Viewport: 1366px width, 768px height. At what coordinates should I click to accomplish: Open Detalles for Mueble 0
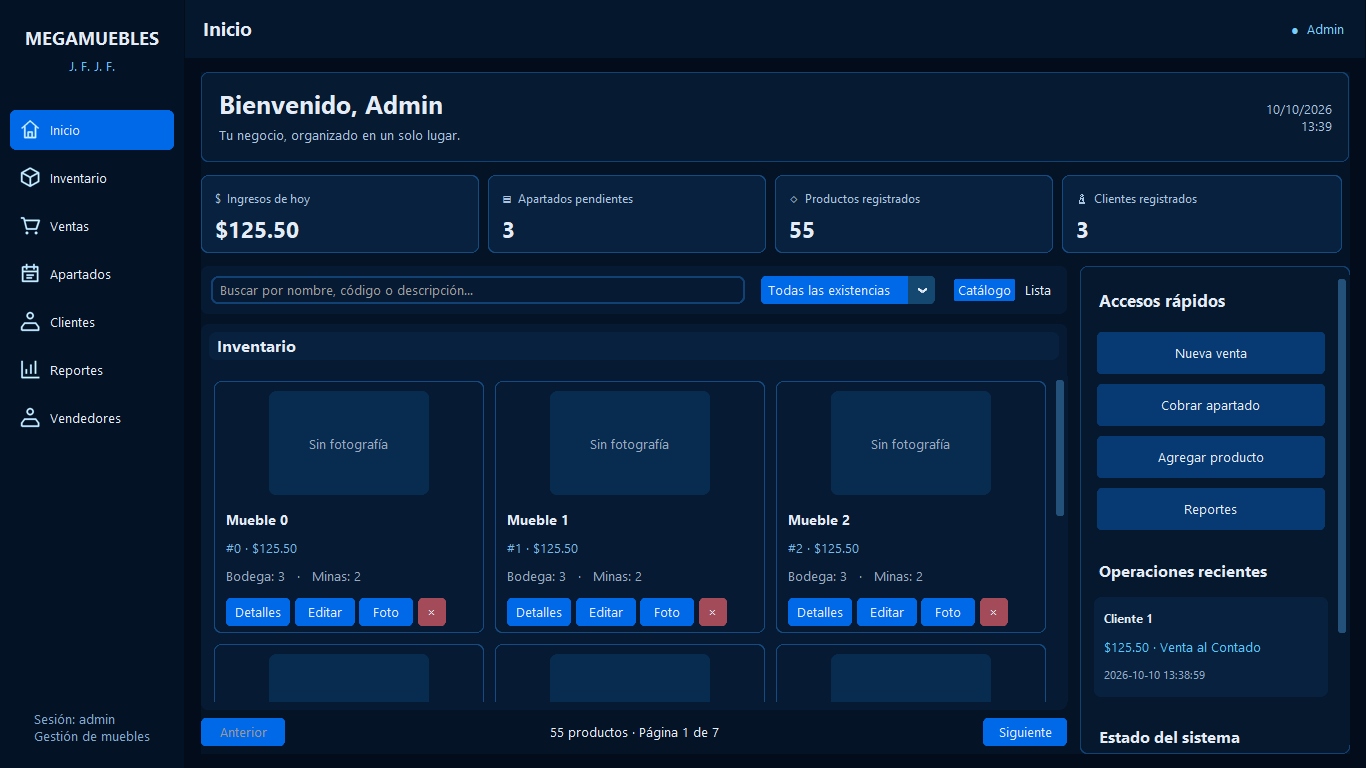click(x=258, y=612)
